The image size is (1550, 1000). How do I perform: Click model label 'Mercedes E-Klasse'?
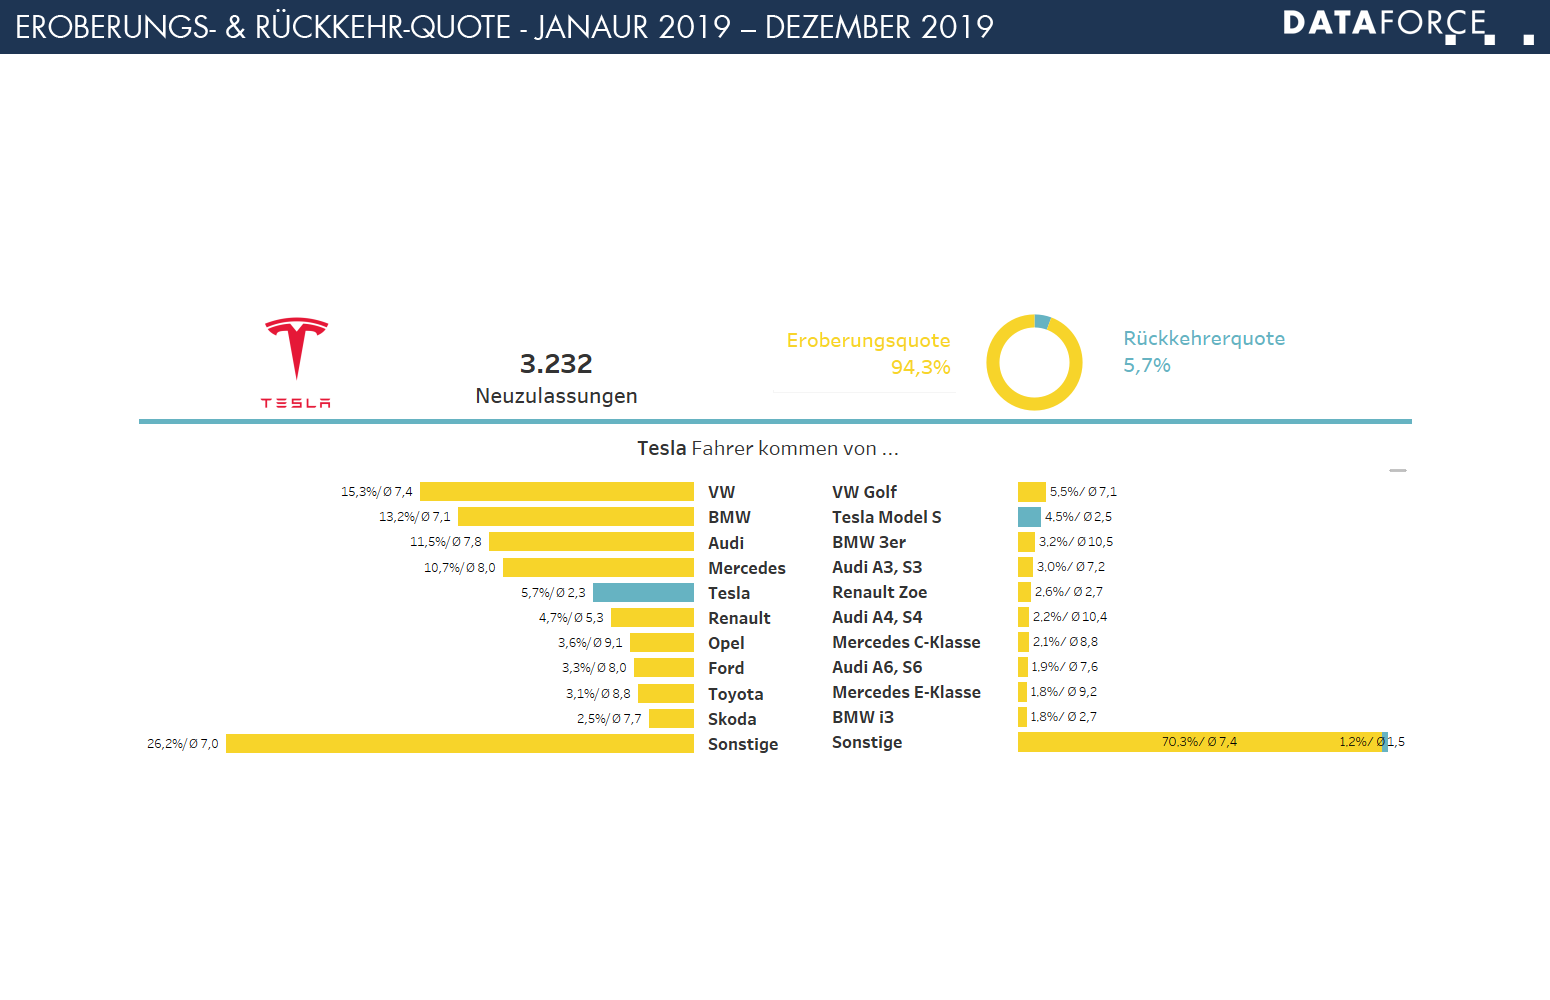(906, 692)
